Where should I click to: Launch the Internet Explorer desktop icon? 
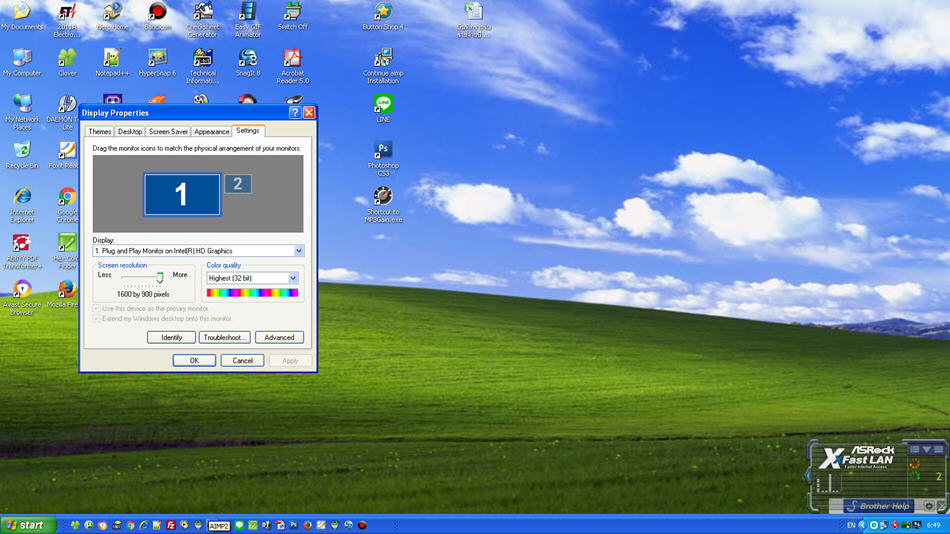(x=22, y=205)
